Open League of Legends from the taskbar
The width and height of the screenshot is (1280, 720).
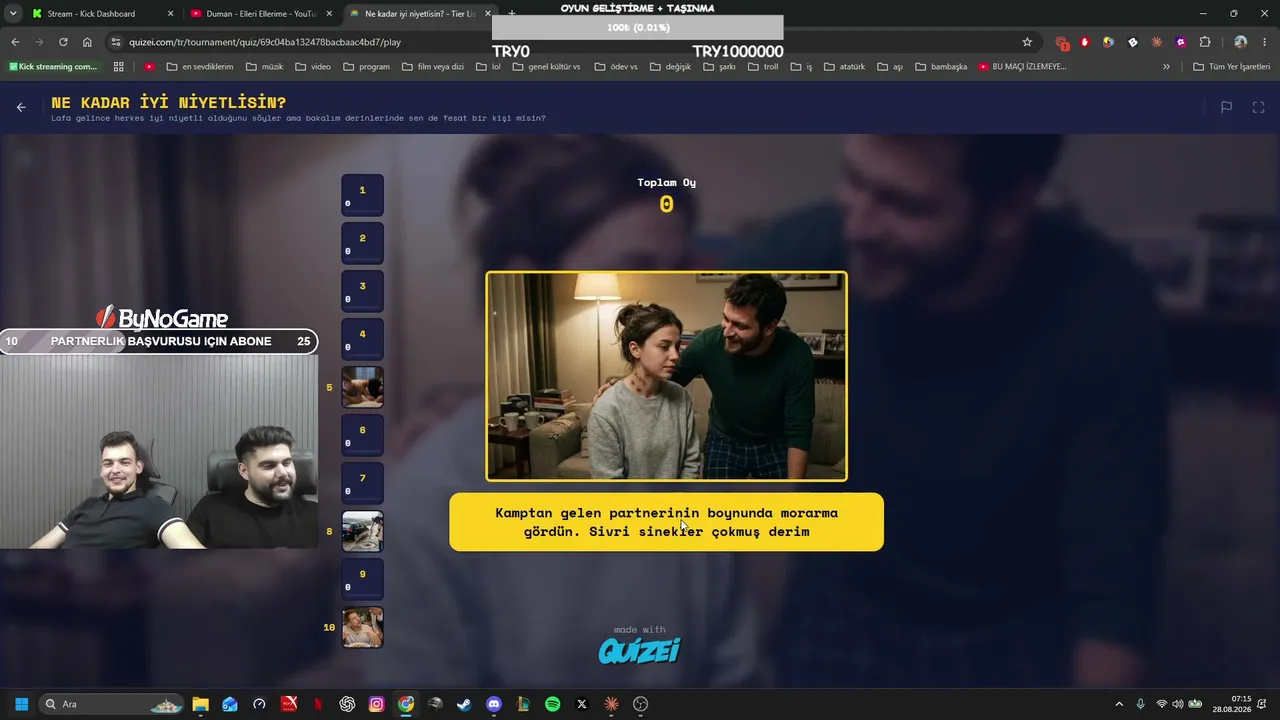(x=523, y=704)
